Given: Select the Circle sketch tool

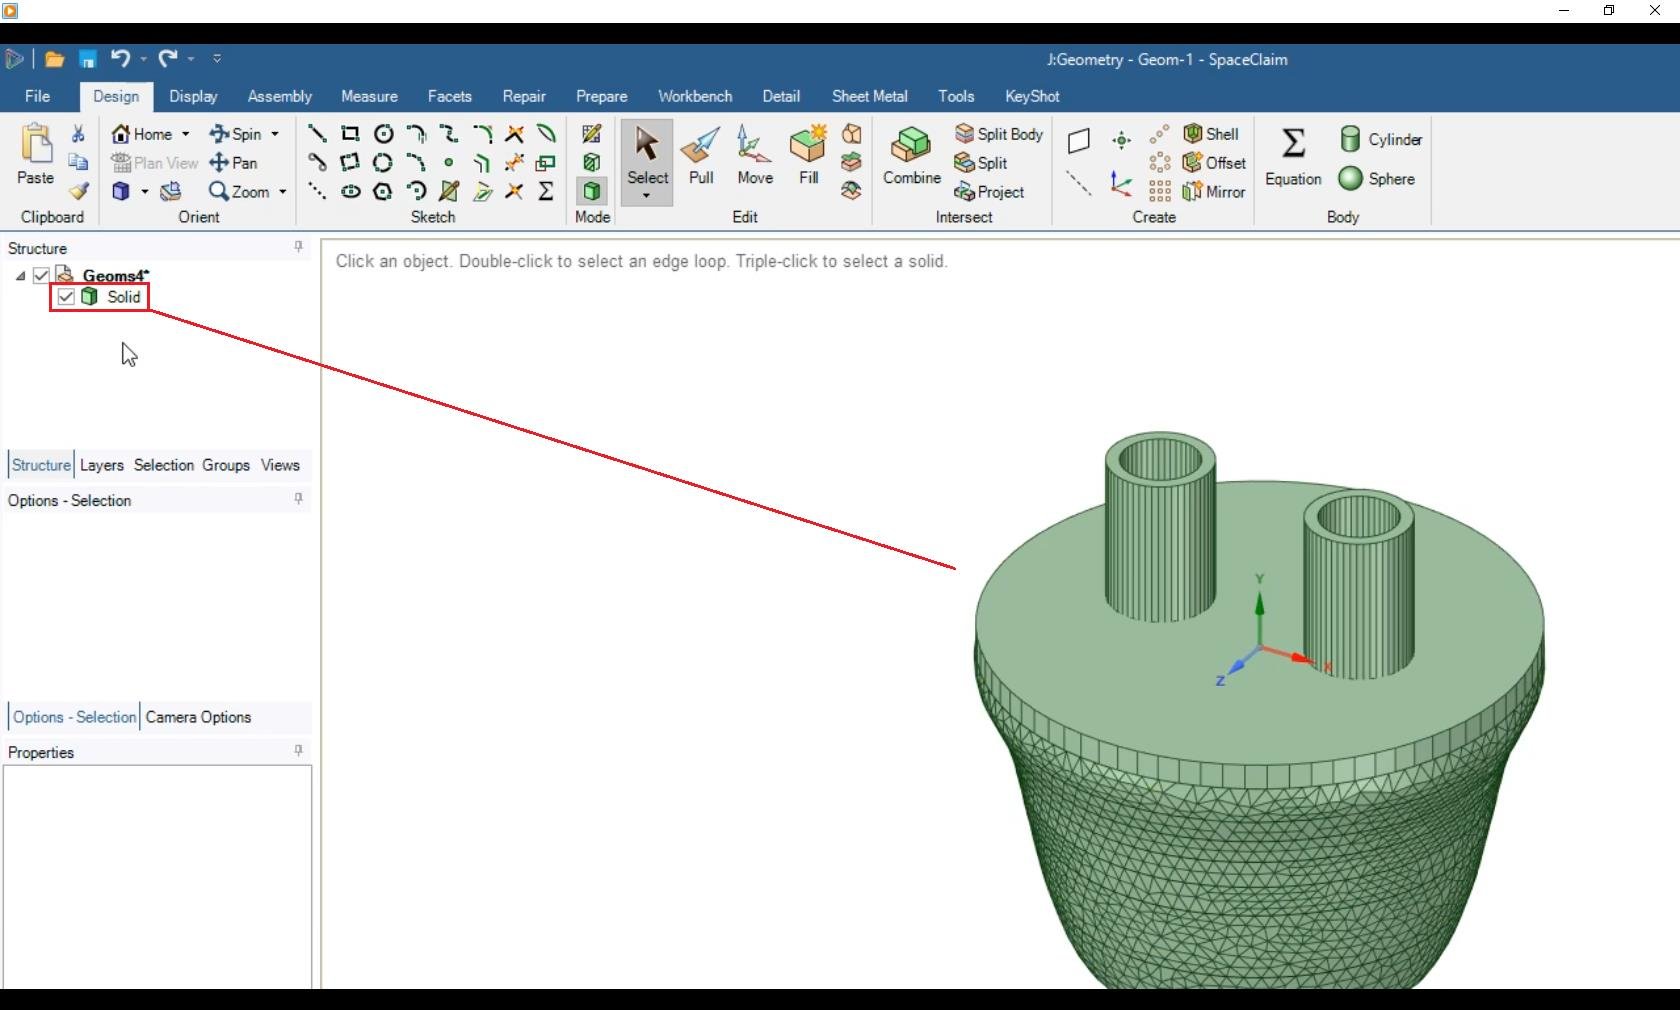Looking at the screenshot, I should pos(383,134).
